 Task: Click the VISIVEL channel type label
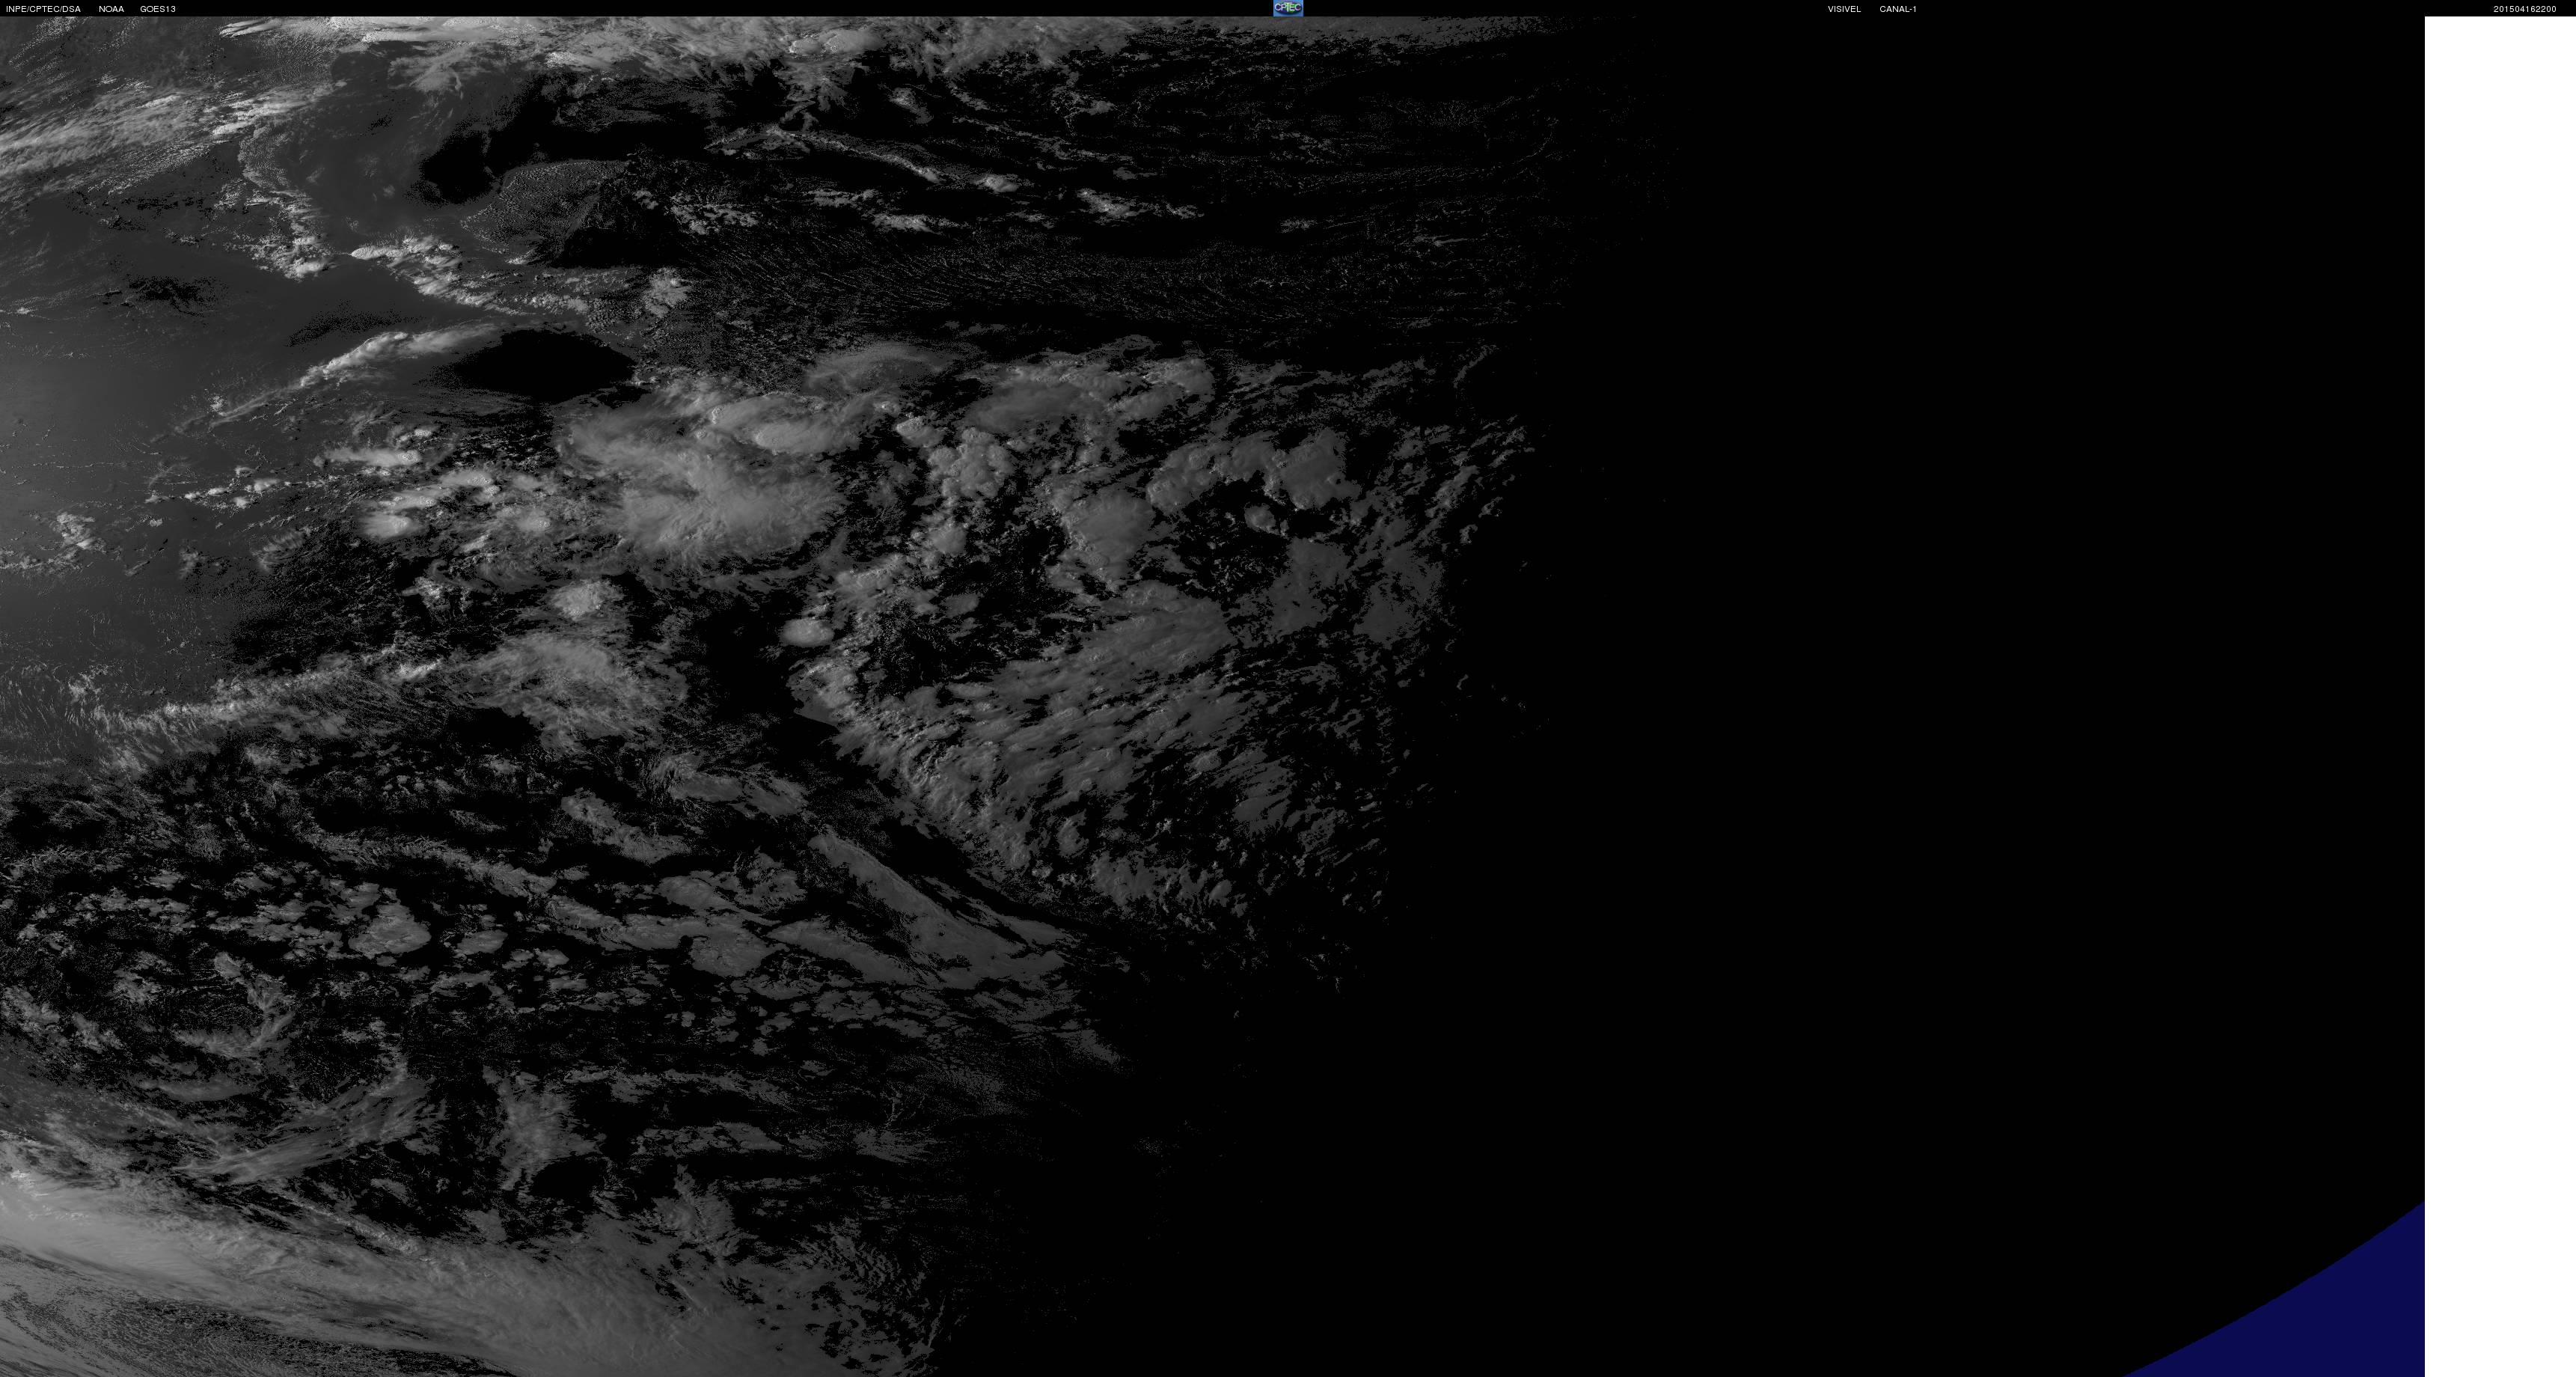[1844, 9]
